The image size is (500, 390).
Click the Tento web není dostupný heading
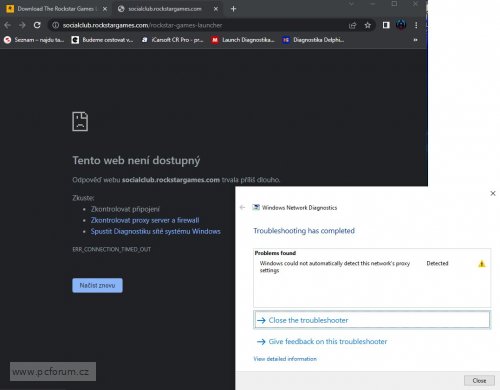click(x=136, y=160)
